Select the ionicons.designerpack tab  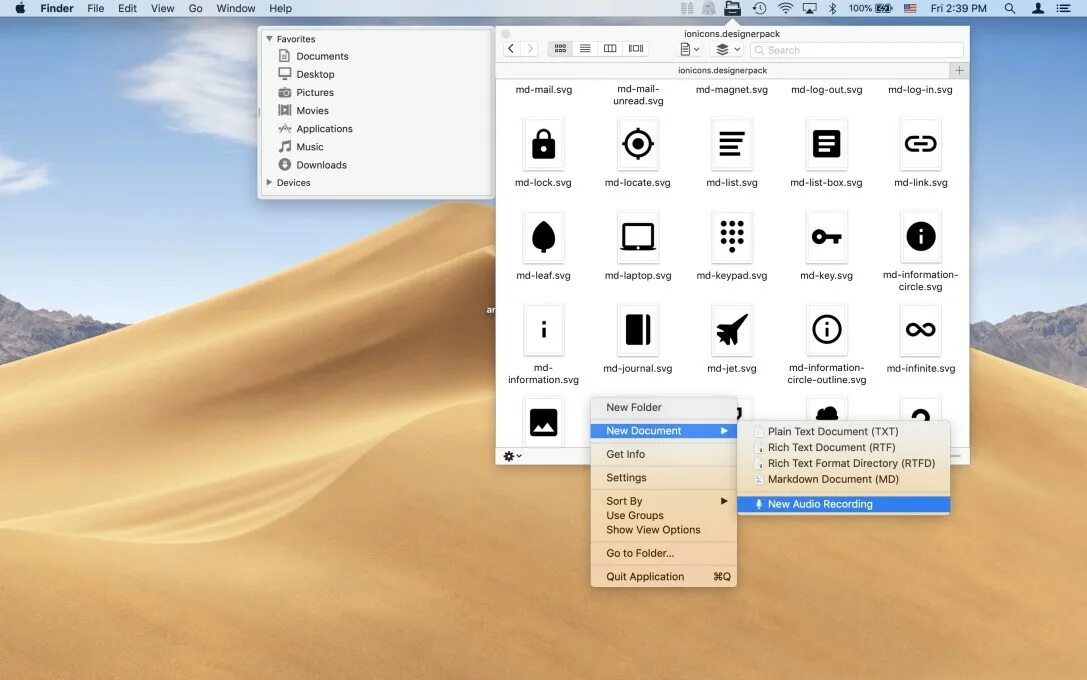tap(722, 70)
